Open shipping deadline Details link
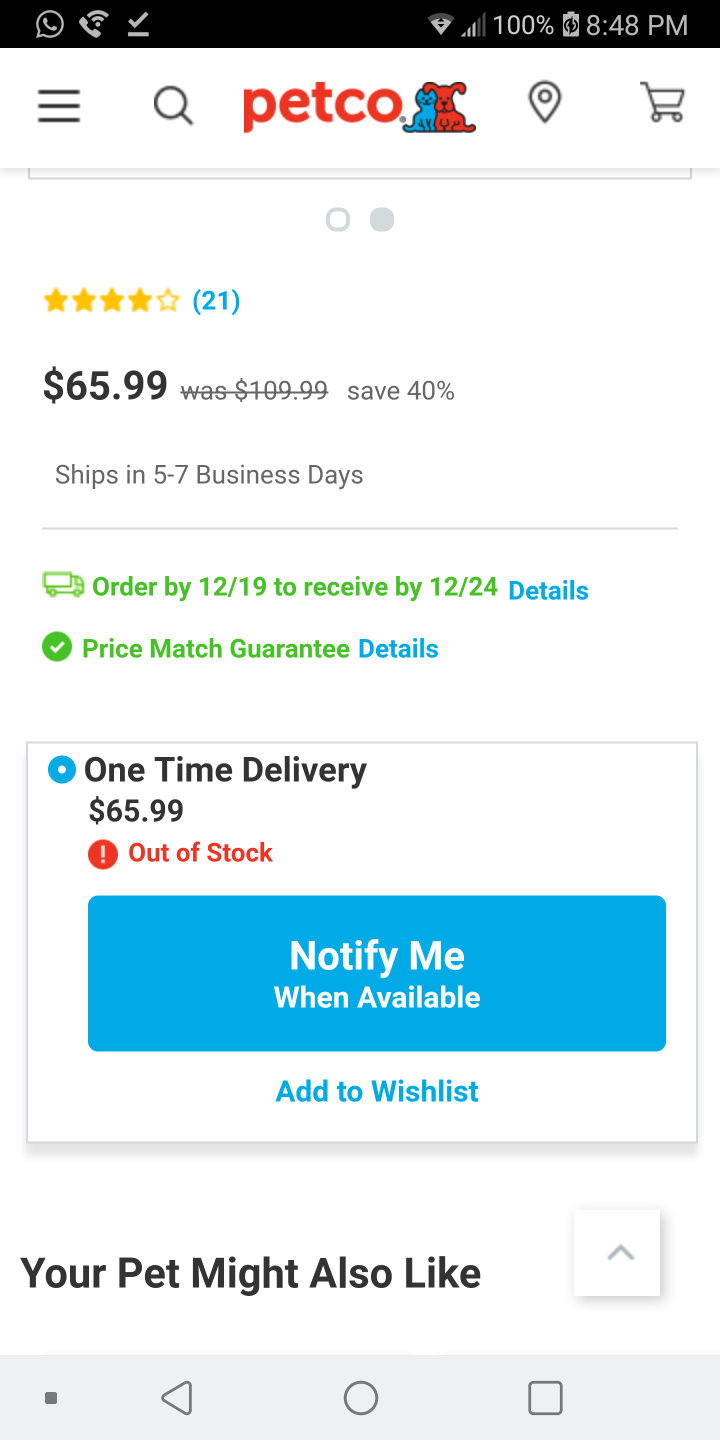The width and height of the screenshot is (720, 1440). [548, 590]
